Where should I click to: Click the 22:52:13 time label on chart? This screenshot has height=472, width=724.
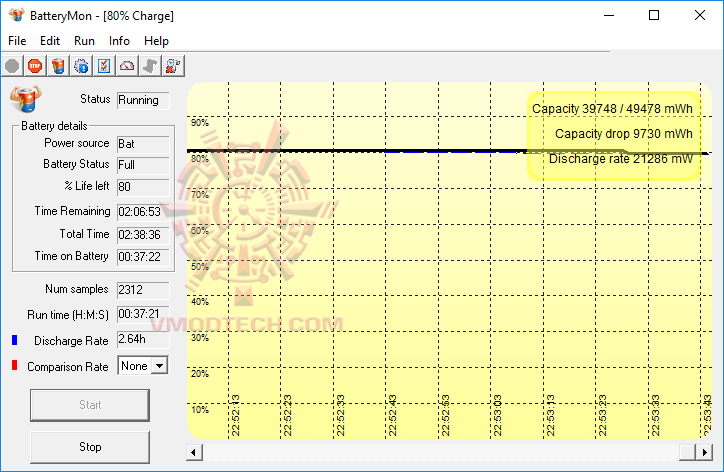[235, 415]
